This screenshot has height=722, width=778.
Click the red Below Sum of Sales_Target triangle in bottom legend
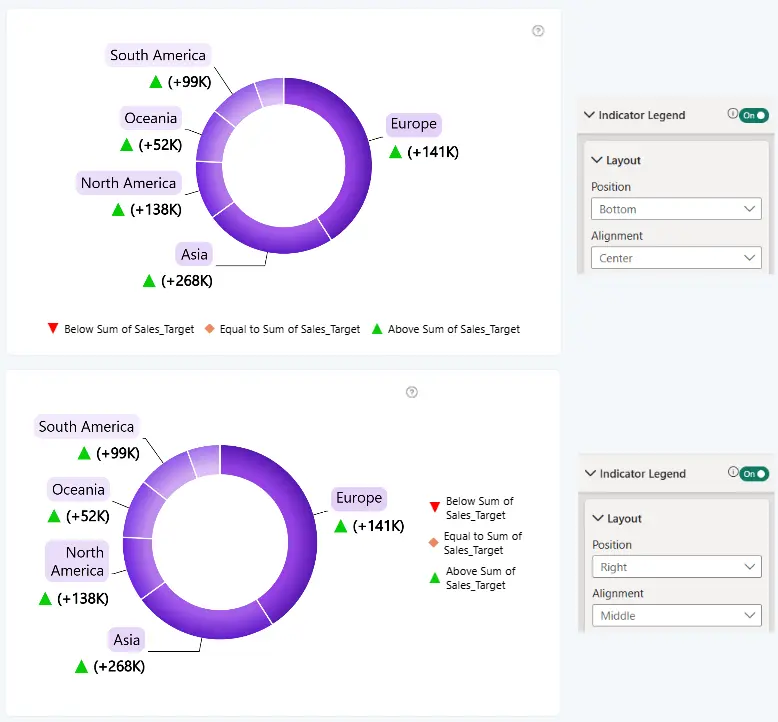tap(53, 328)
